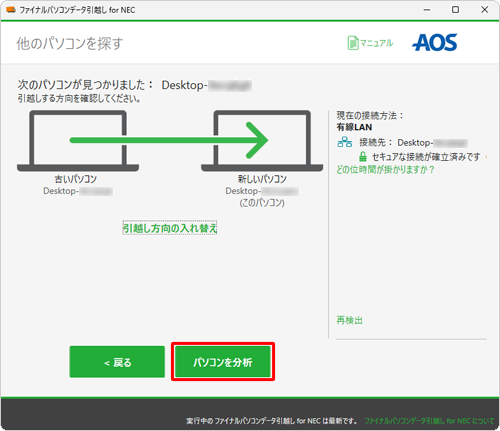
Task: Click the 次のパソコンが見つかりました message
Action: pyautogui.click(x=85, y=85)
